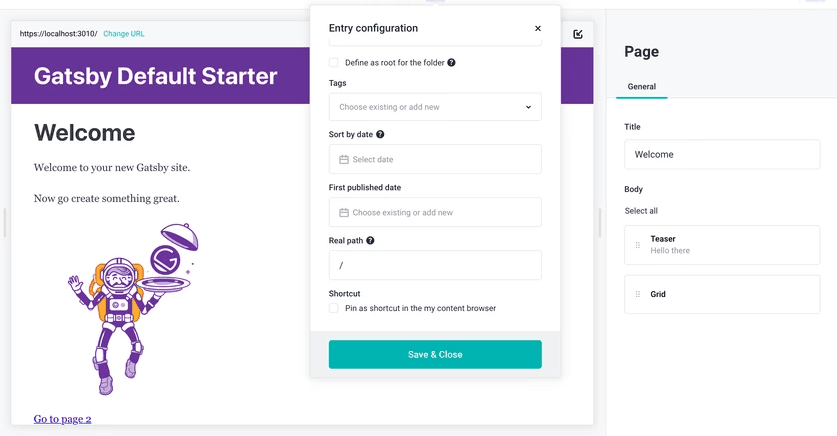This screenshot has width=837, height=436.
Task: Enable Define as root for the folder
Action: 334,62
